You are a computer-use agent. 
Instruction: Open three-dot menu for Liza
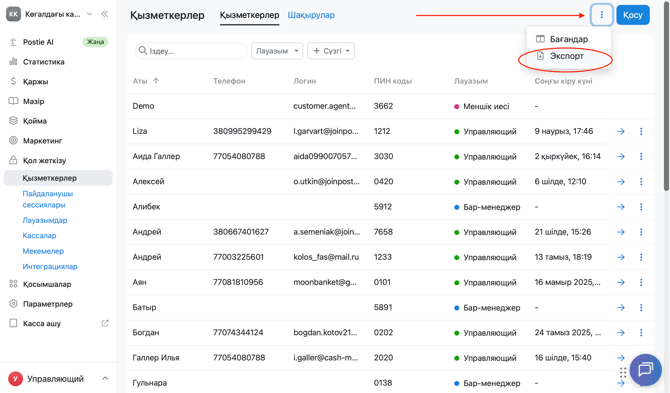[x=641, y=131]
